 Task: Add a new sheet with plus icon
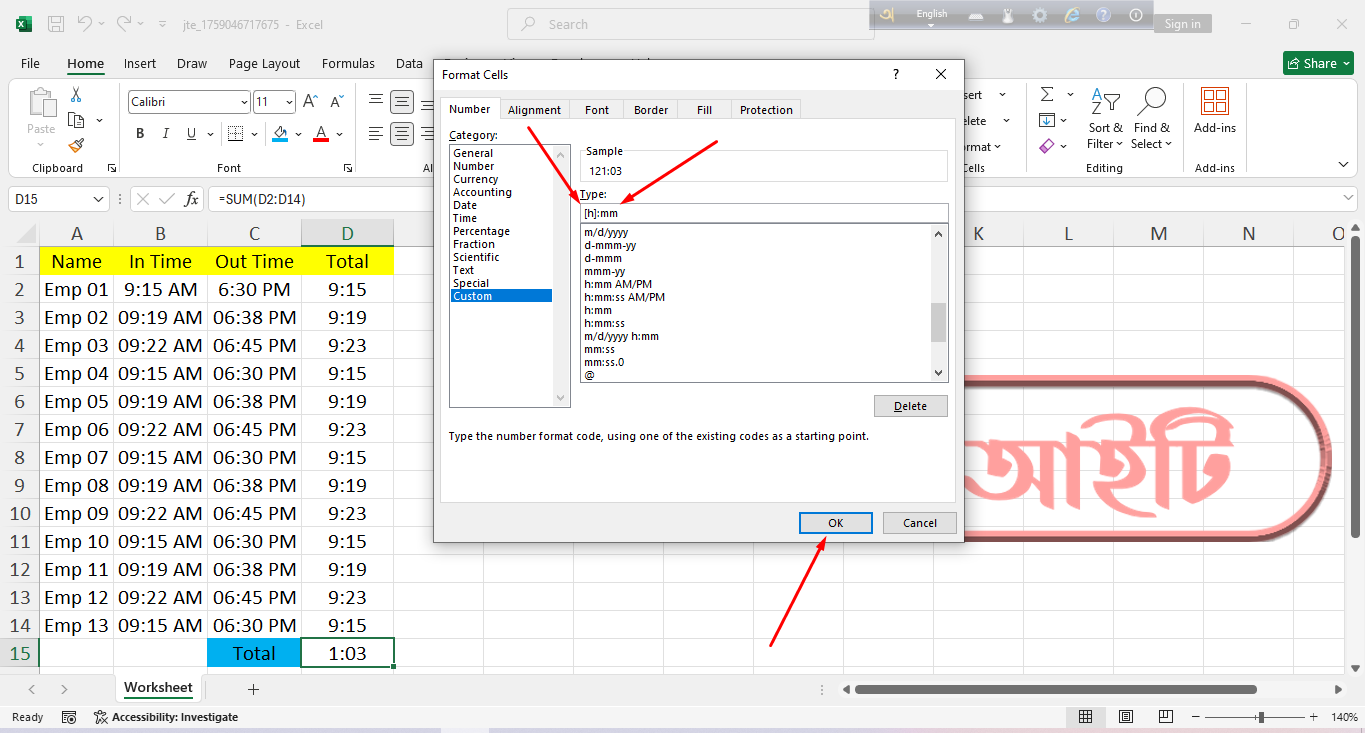(253, 689)
